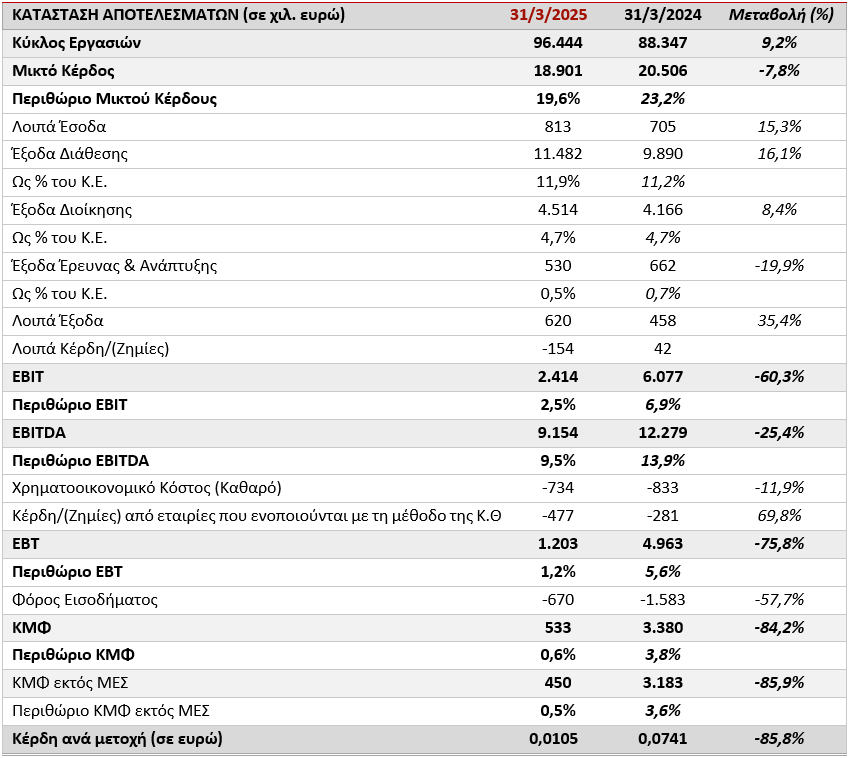The image size is (848, 758).
Task: Select the ΚΜΦ εκτός ΜΕΣ label
Action: tap(71, 683)
